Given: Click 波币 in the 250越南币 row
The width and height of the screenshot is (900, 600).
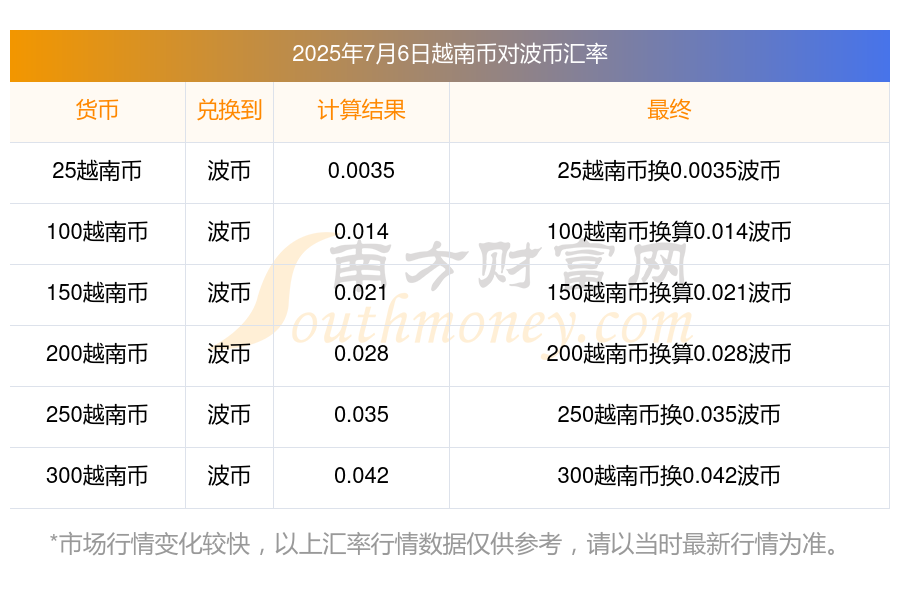Looking at the screenshot, I should tap(229, 415).
